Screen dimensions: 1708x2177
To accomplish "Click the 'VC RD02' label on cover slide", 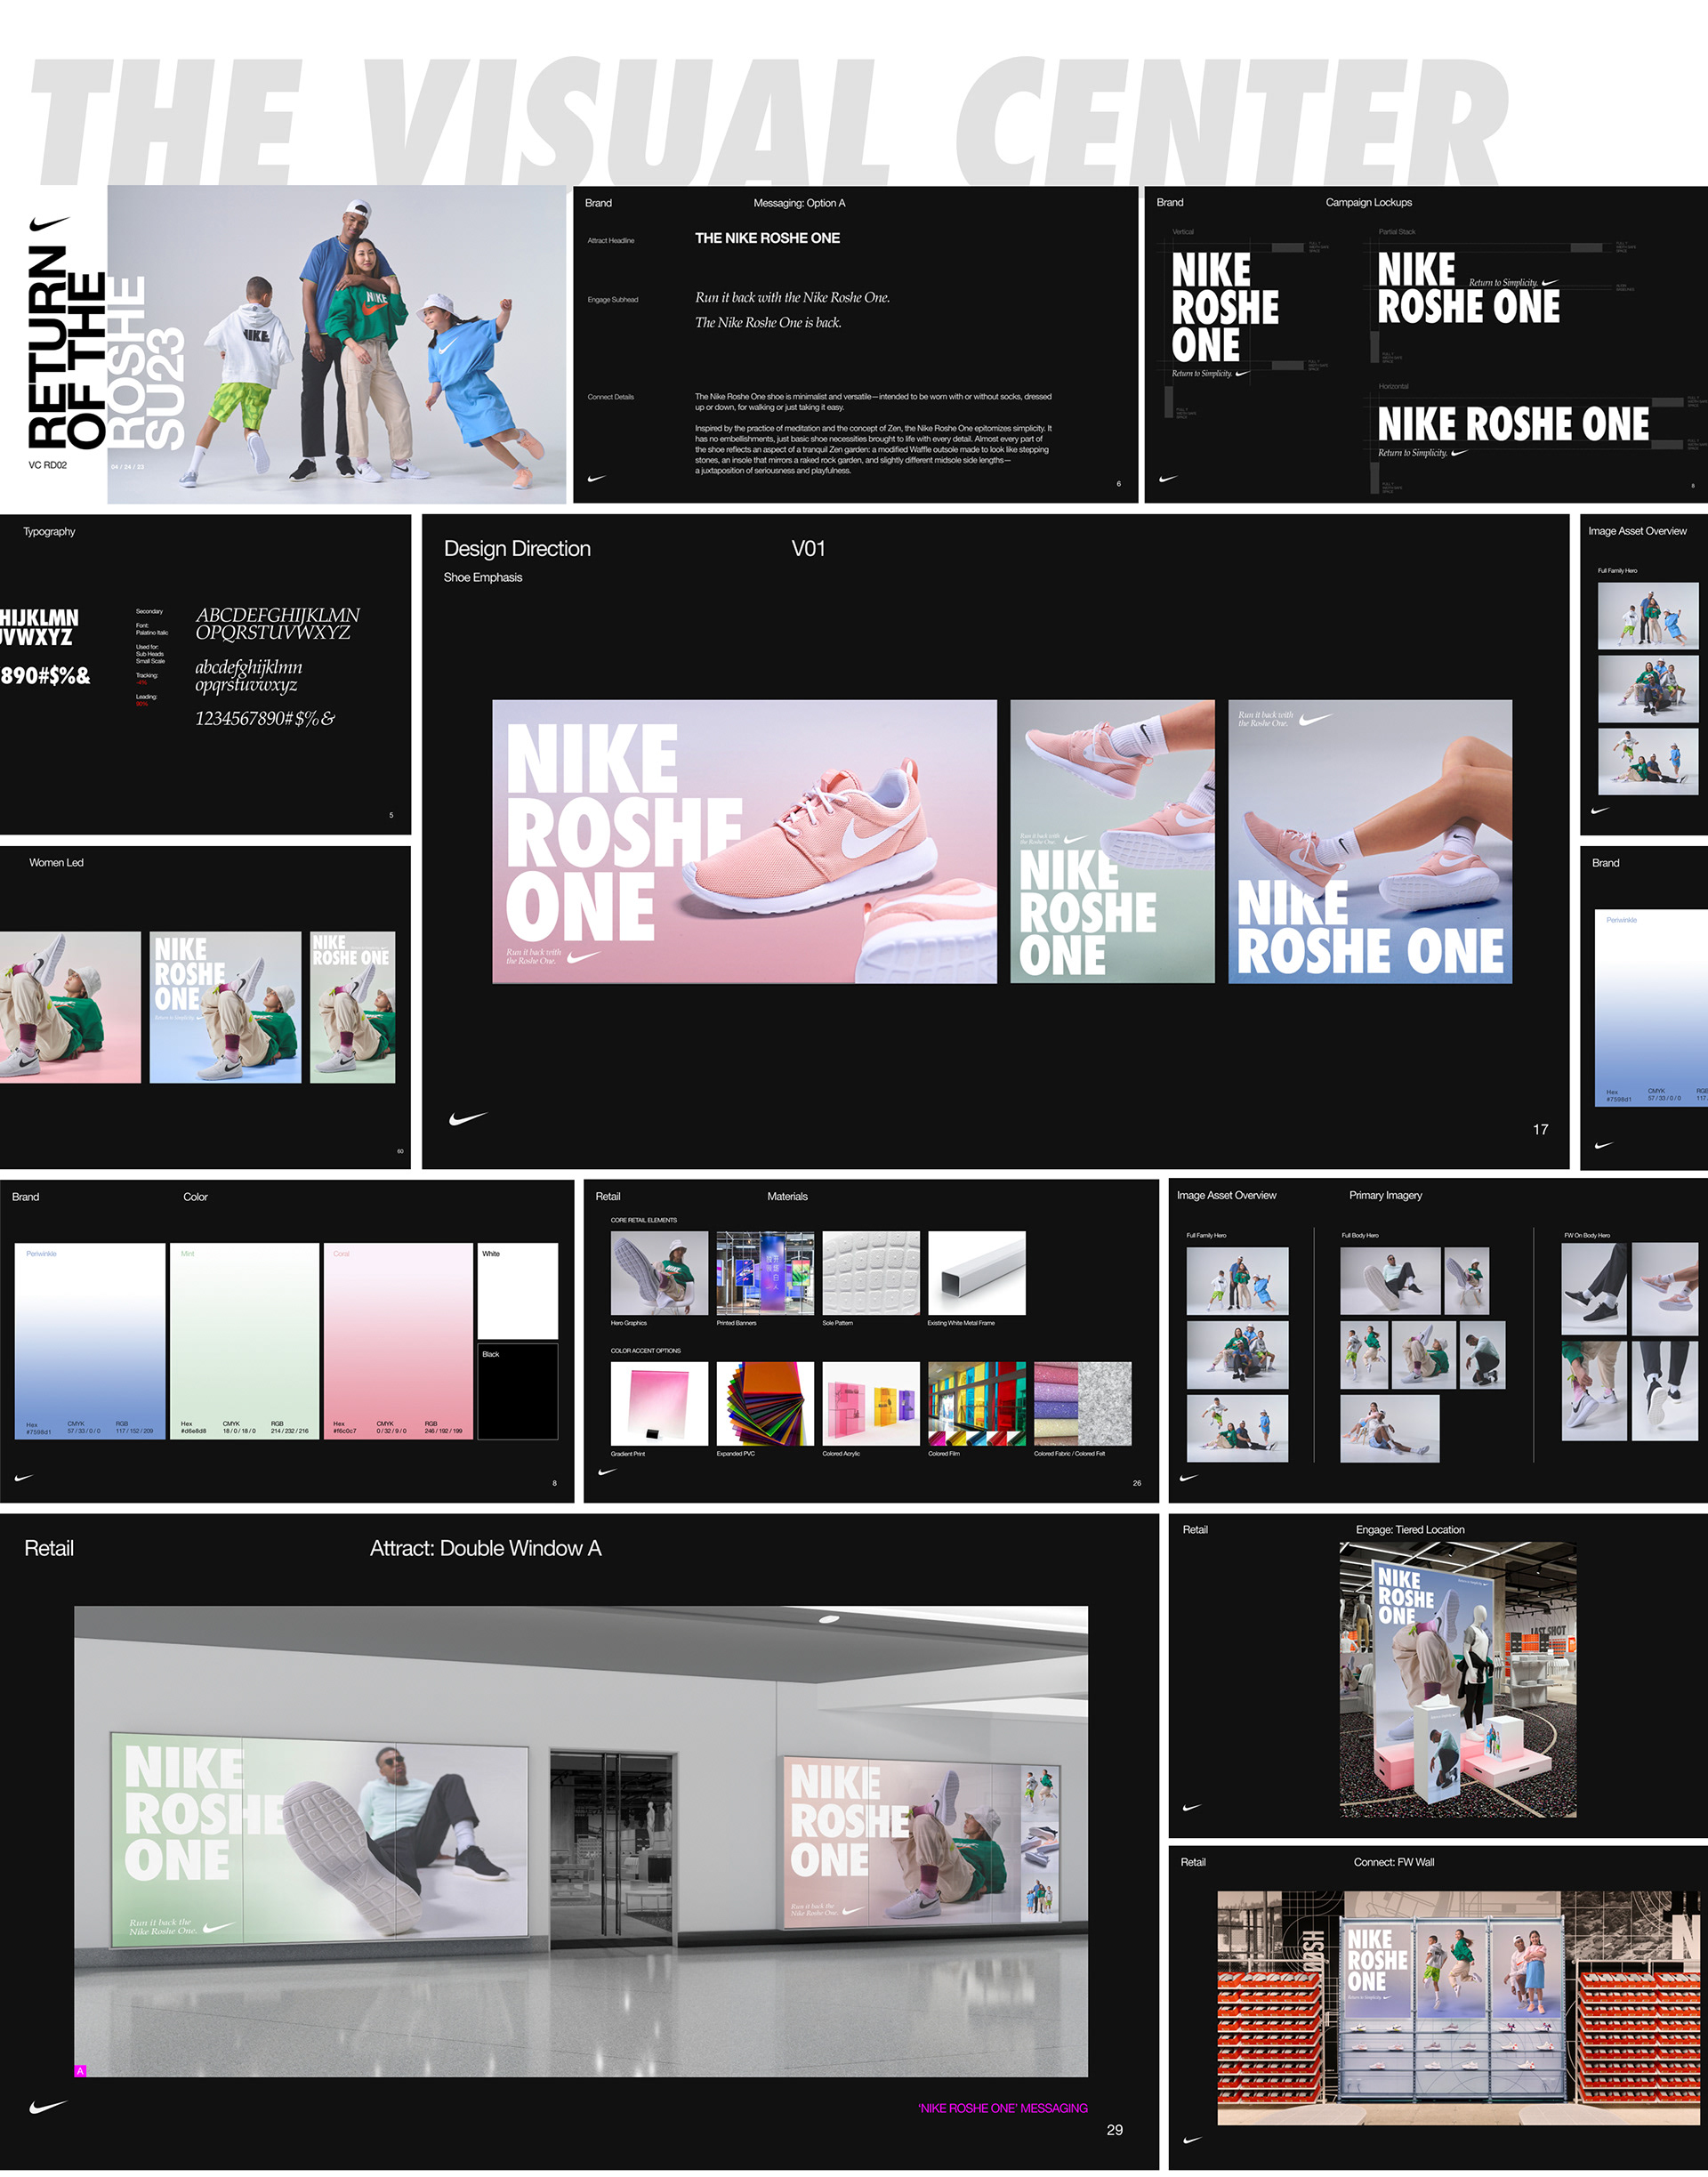I will point(47,465).
